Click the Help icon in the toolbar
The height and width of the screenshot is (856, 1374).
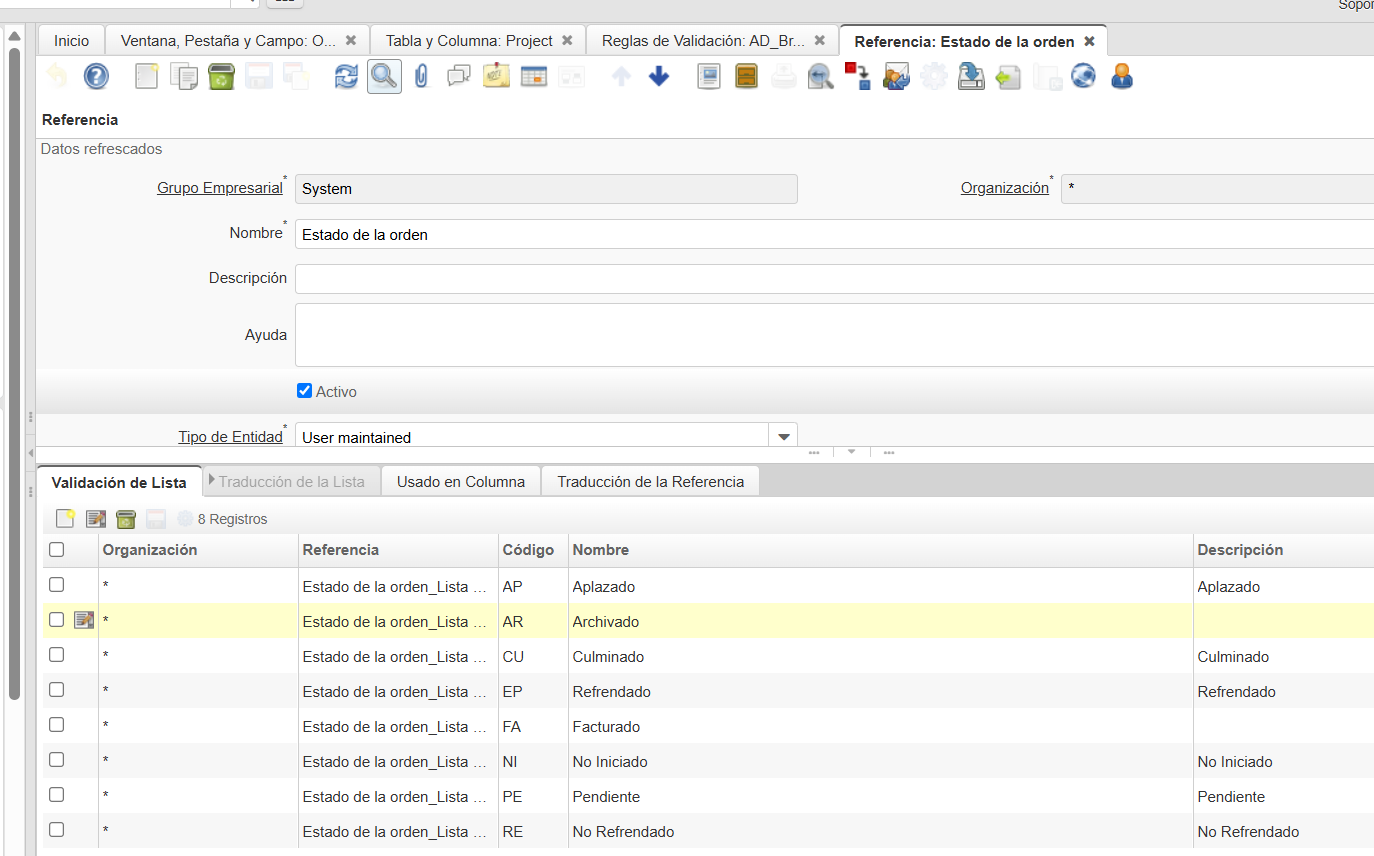pos(96,77)
